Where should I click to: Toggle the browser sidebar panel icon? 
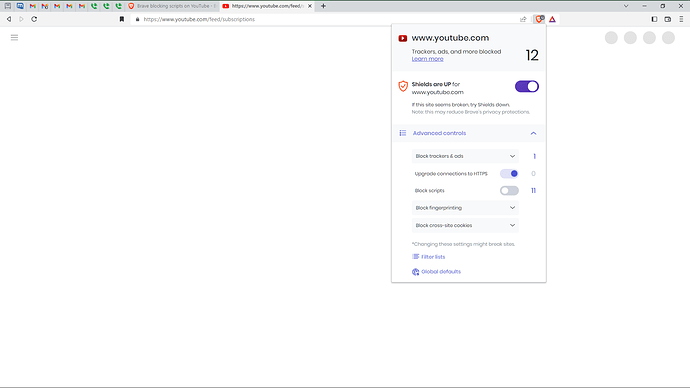[654, 19]
